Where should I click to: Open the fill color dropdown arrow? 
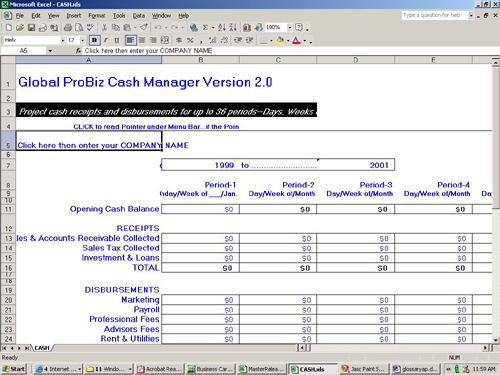(288, 41)
